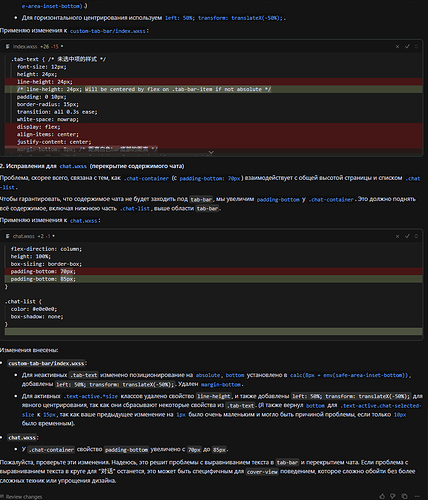The image size is (428, 500).
Task: Toggle expand arrows on the chat.wxss diff header
Action: 416,236
